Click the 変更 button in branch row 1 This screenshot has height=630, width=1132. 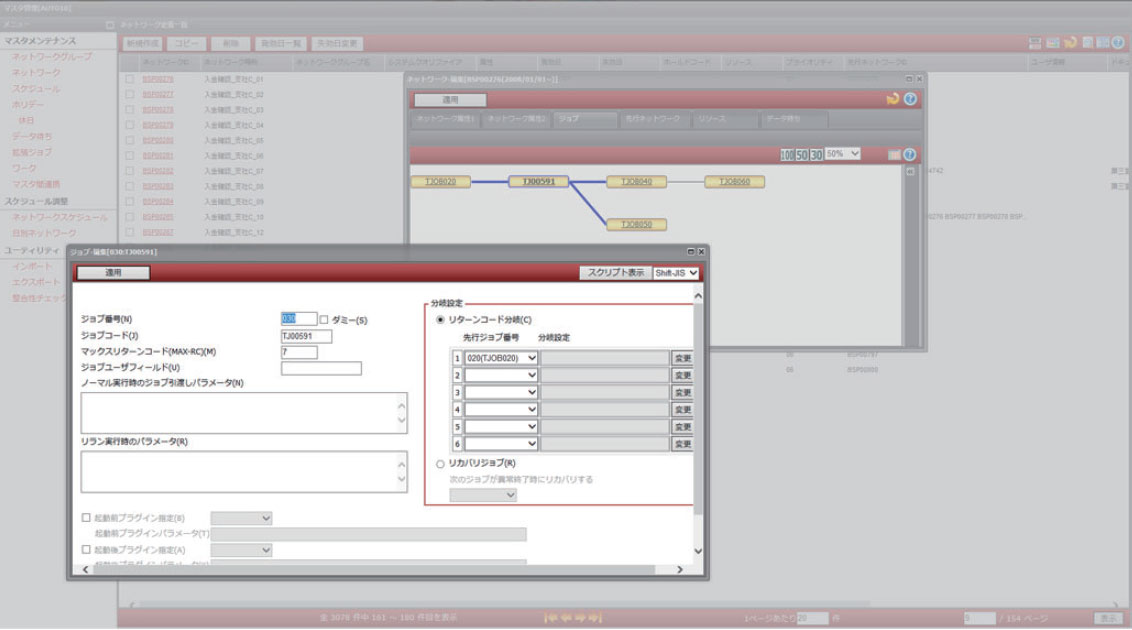coord(682,358)
